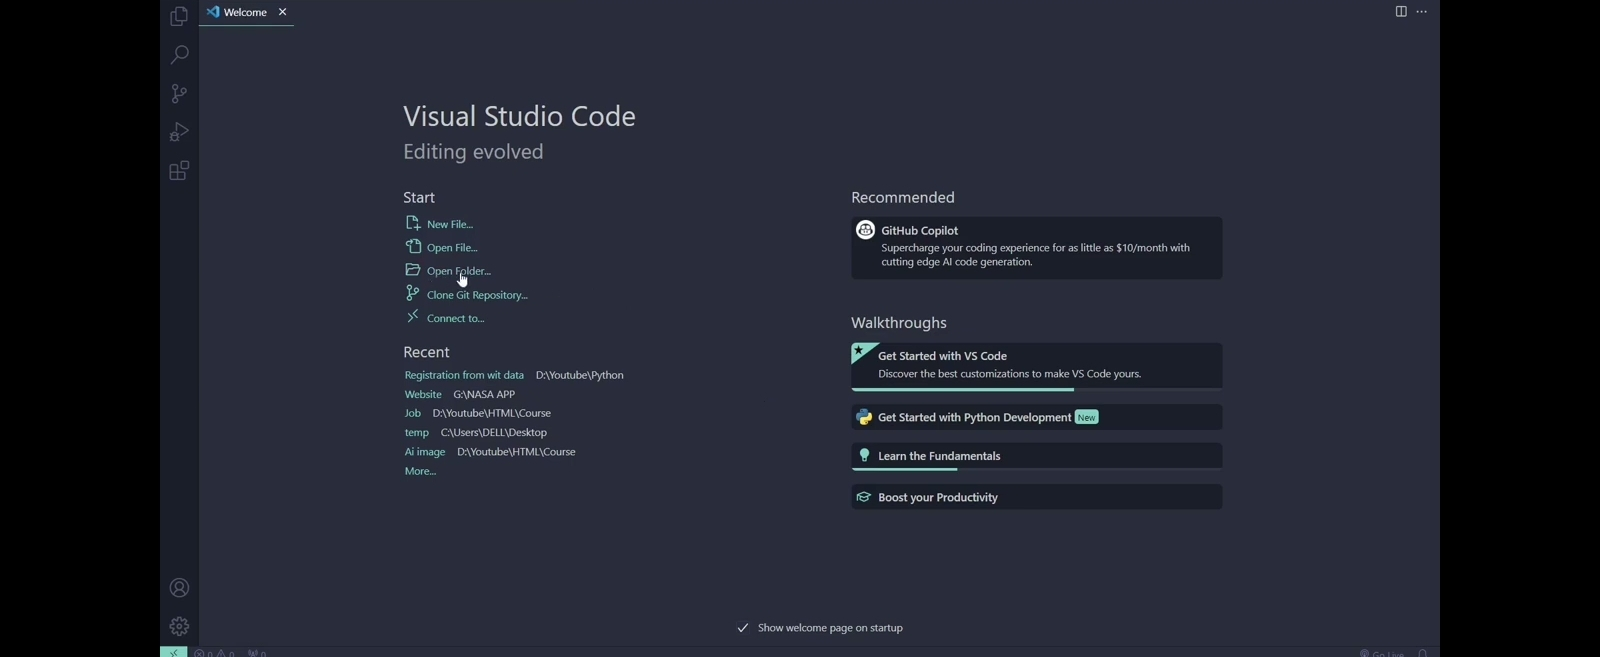Click the Open File icon

click(412, 246)
